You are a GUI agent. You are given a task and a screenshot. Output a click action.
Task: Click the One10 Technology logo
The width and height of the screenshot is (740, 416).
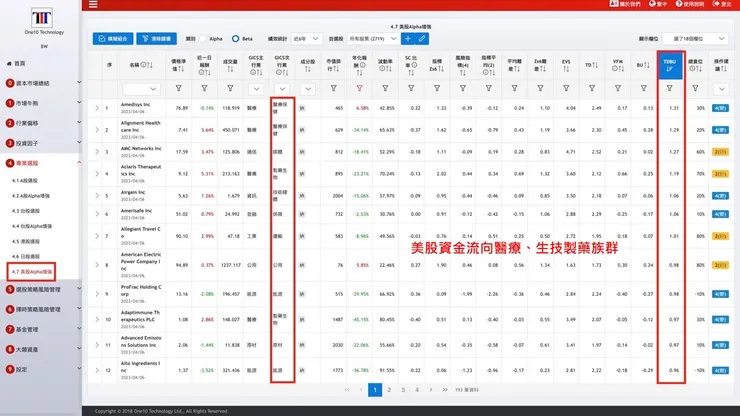pos(42,18)
